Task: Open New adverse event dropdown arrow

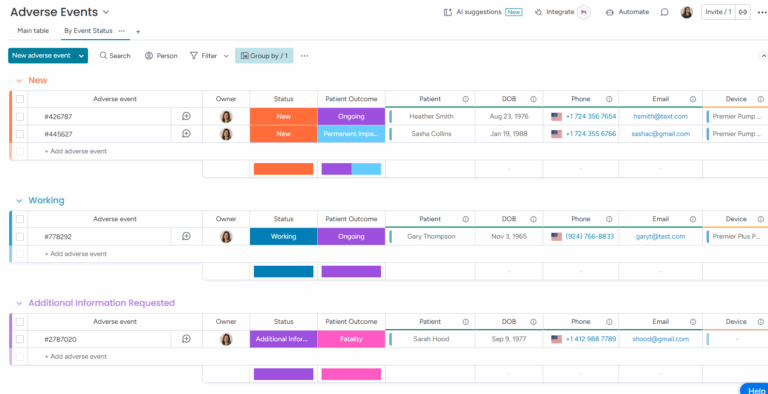Action: click(81, 56)
